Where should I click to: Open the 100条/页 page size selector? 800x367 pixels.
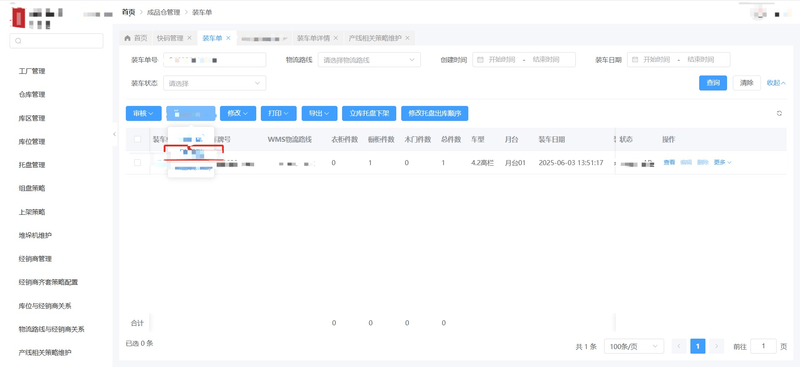634,347
